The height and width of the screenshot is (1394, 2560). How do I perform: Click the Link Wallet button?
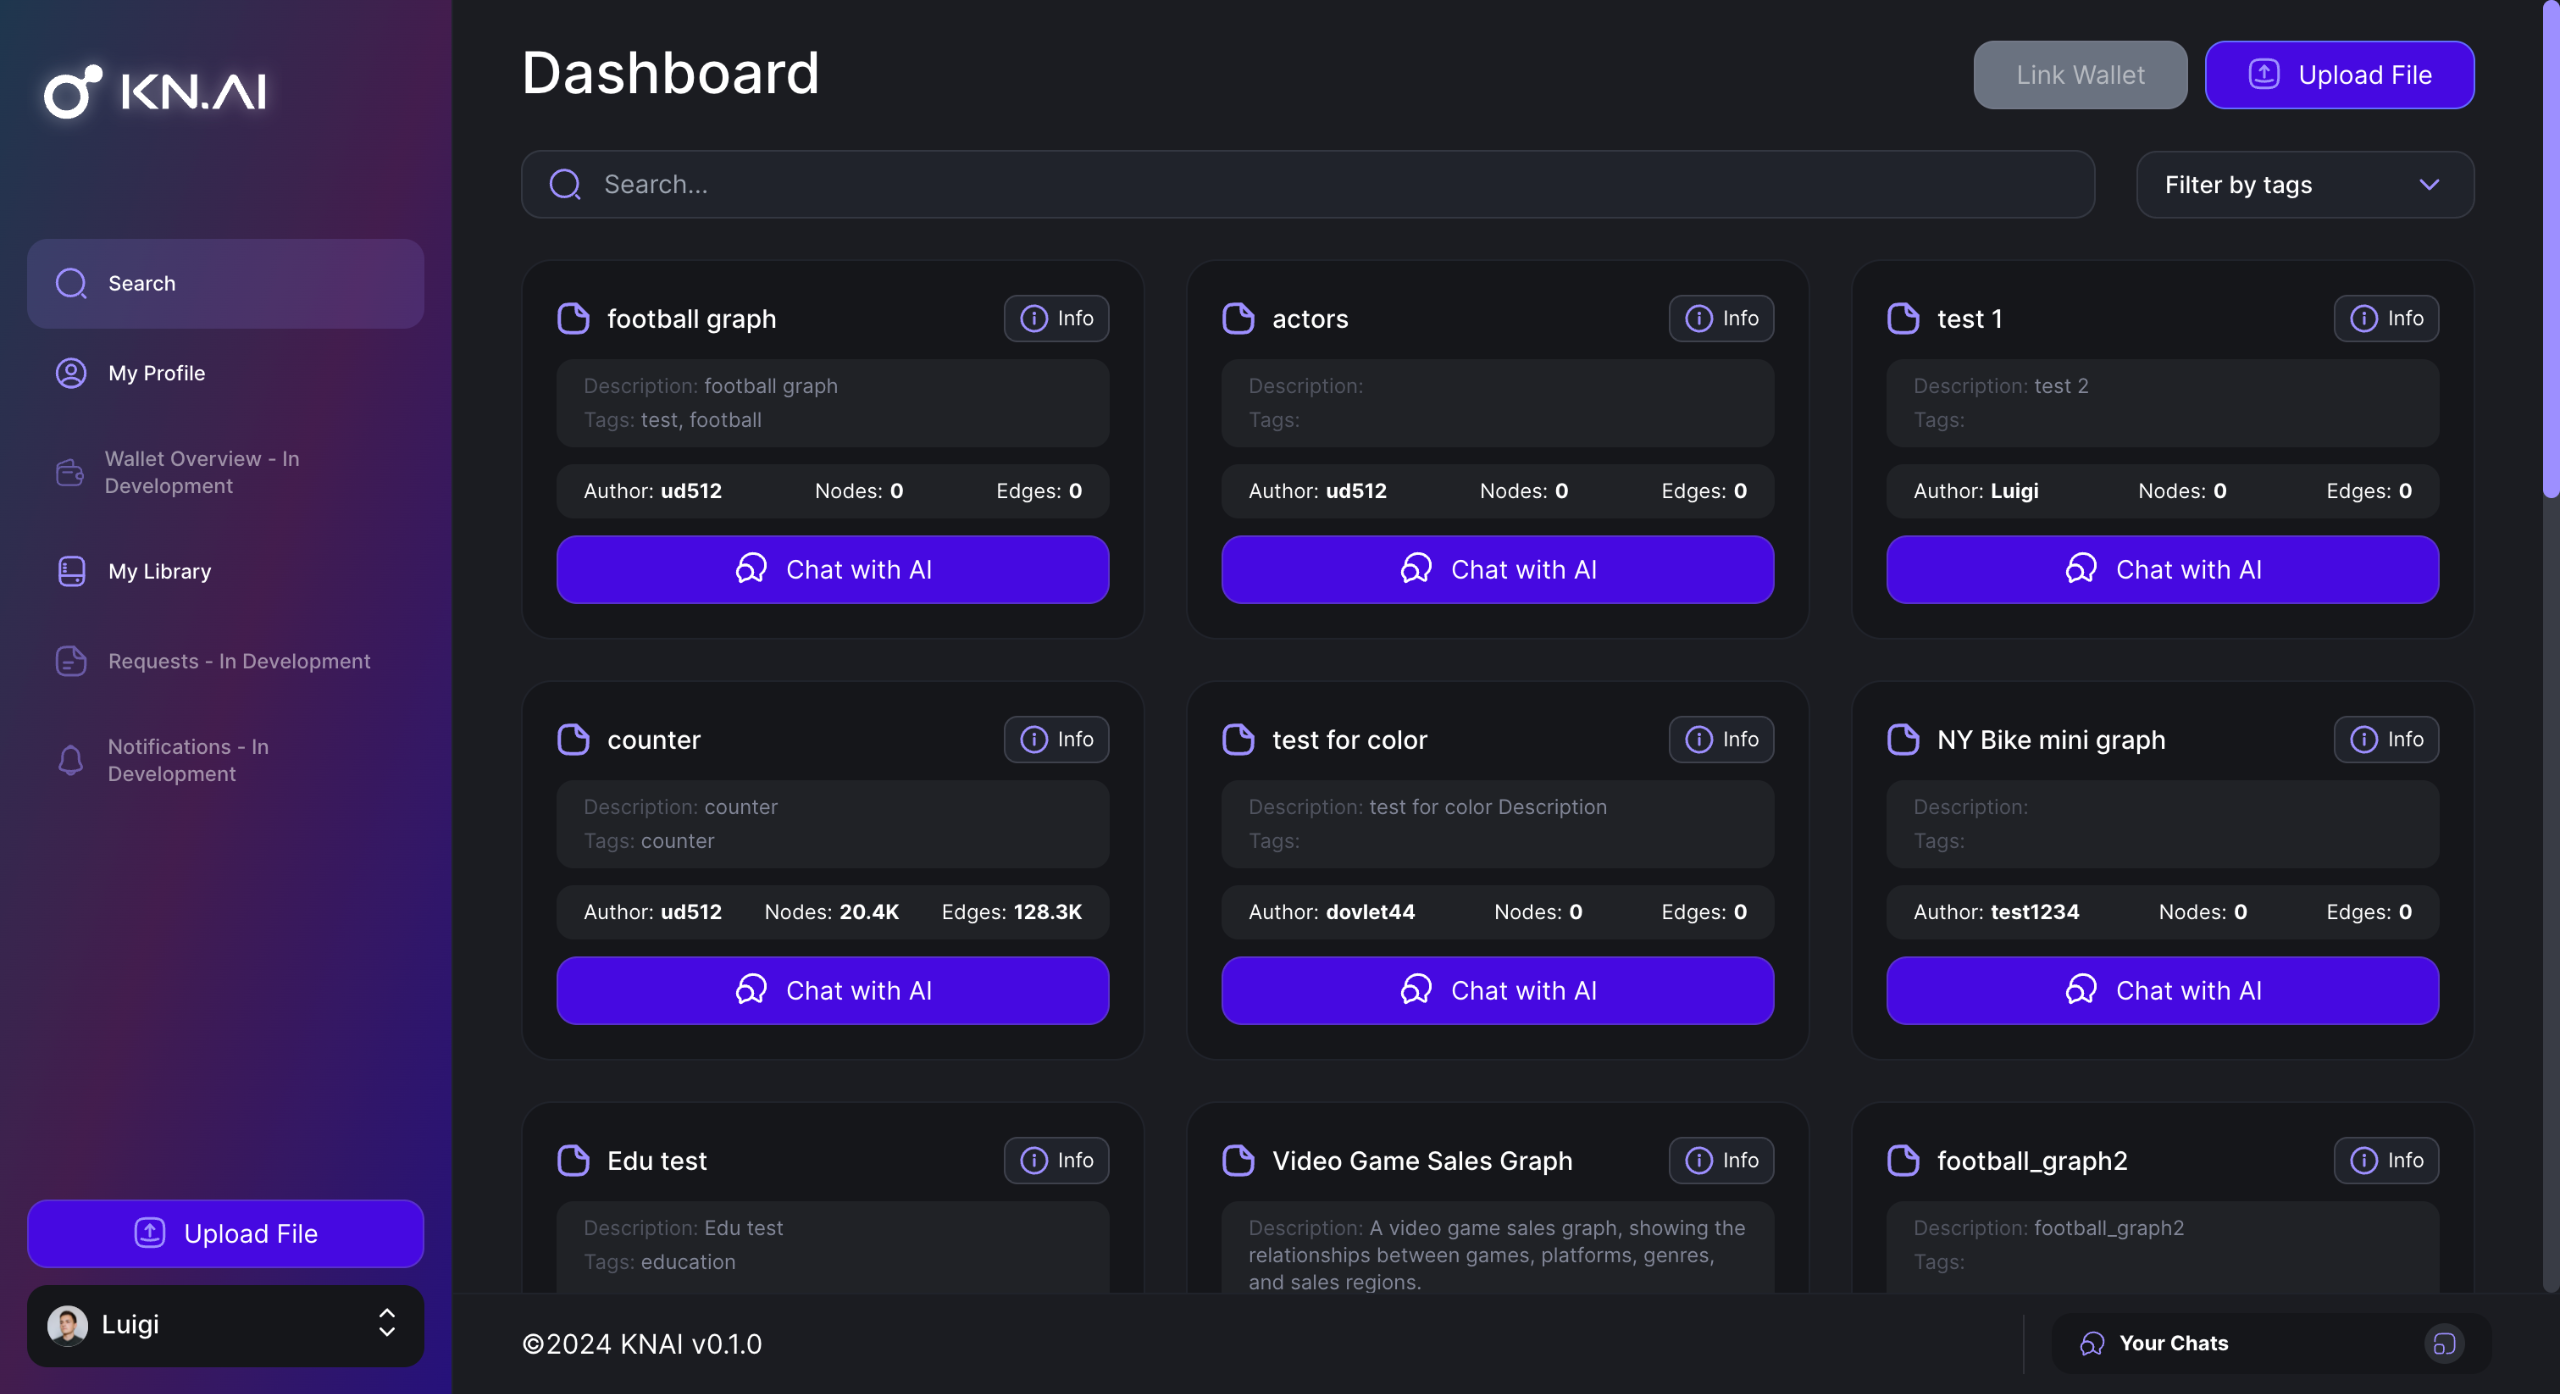(x=2079, y=75)
